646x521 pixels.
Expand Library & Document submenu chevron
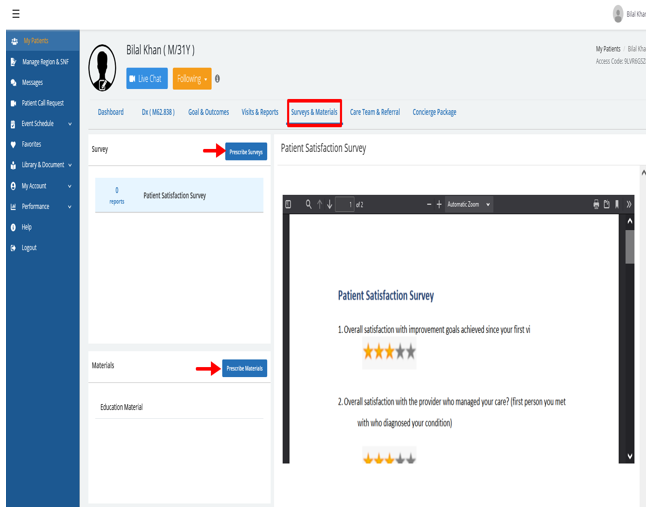pyautogui.click(x=70, y=165)
